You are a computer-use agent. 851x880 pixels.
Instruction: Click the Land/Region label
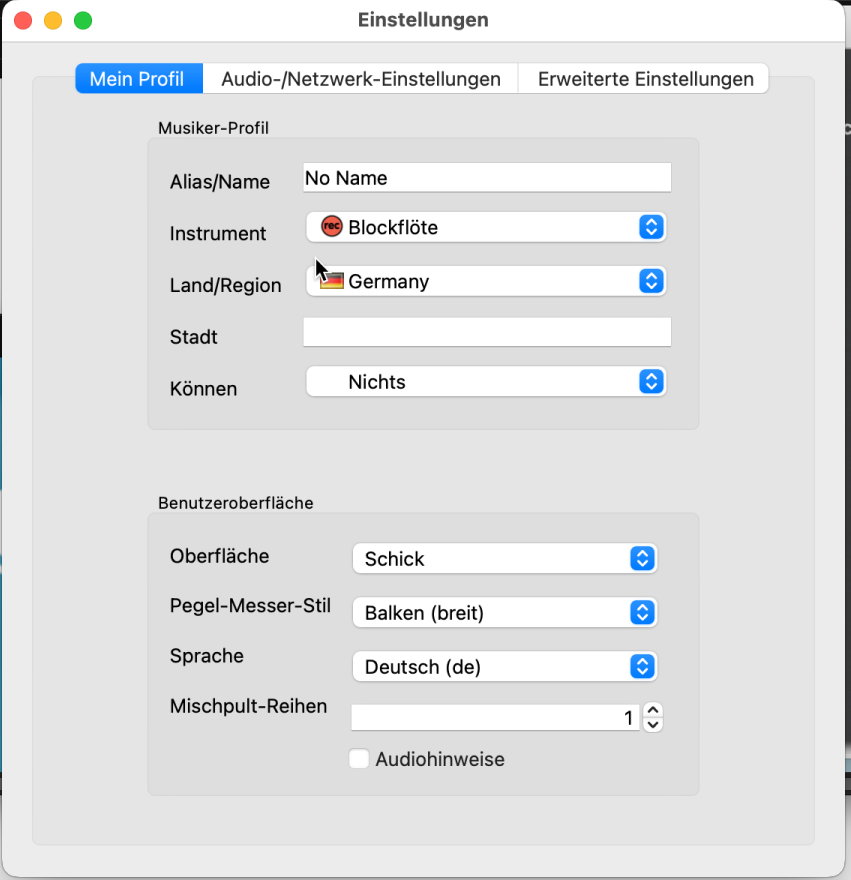(x=226, y=285)
